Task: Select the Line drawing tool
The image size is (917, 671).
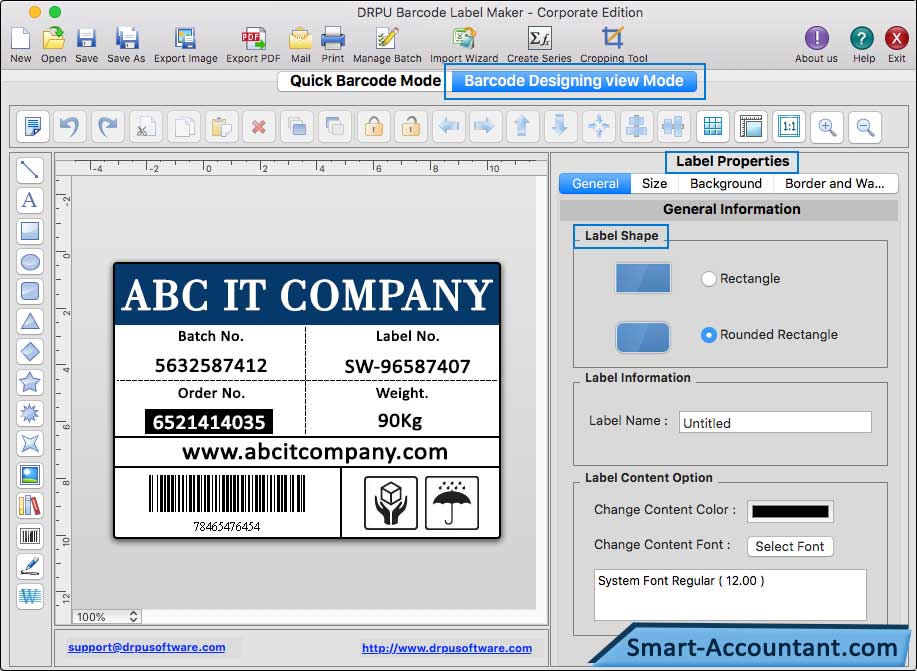Action: point(30,170)
